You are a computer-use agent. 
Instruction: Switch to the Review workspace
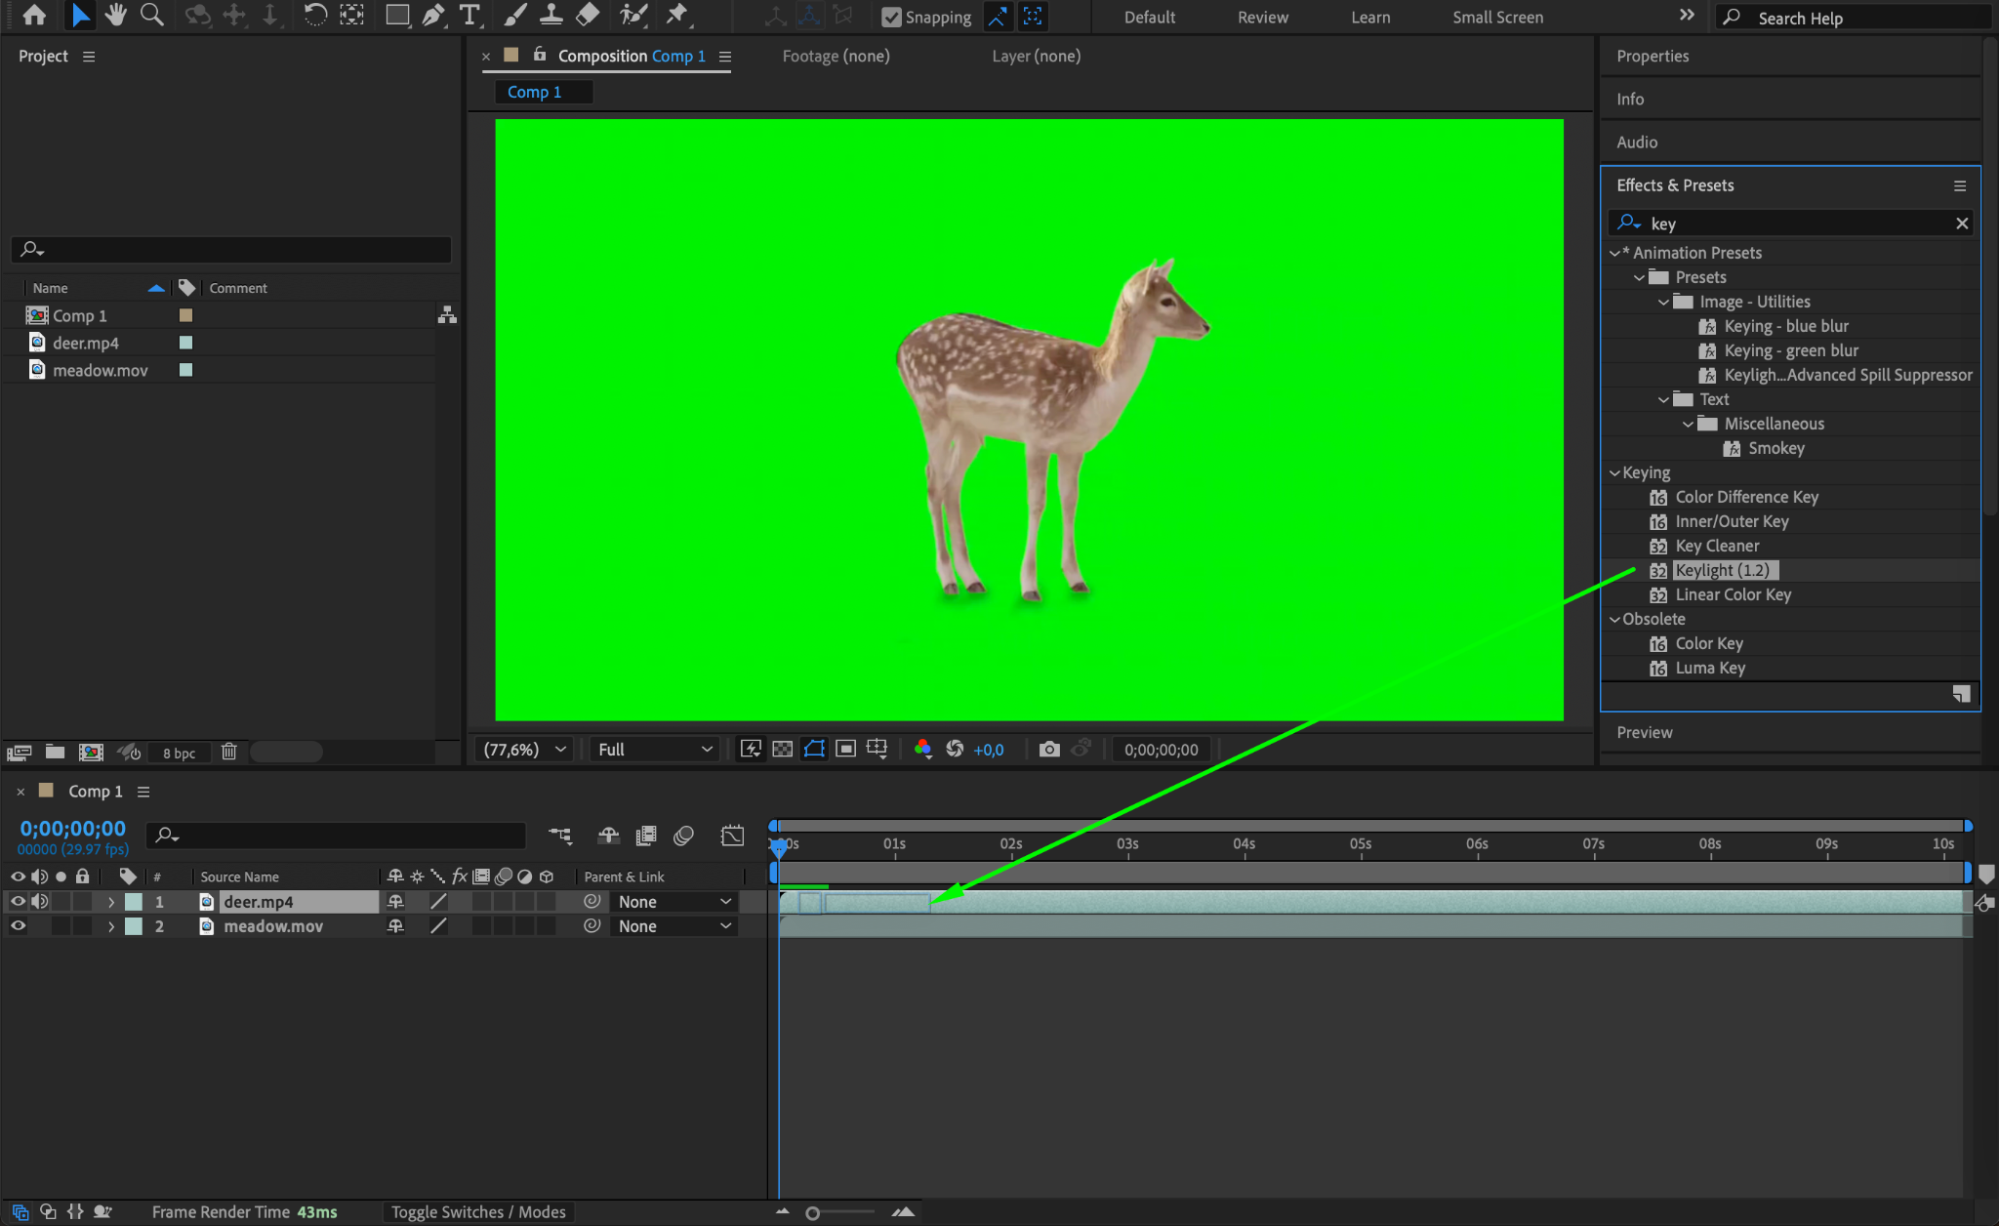pyautogui.click(x=1262, y=17)
